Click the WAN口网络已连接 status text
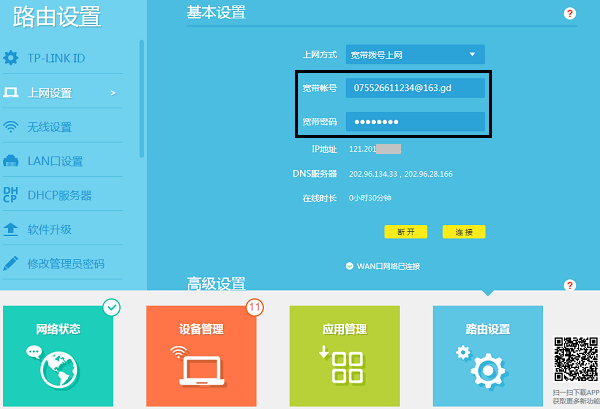 pos(388,266)
